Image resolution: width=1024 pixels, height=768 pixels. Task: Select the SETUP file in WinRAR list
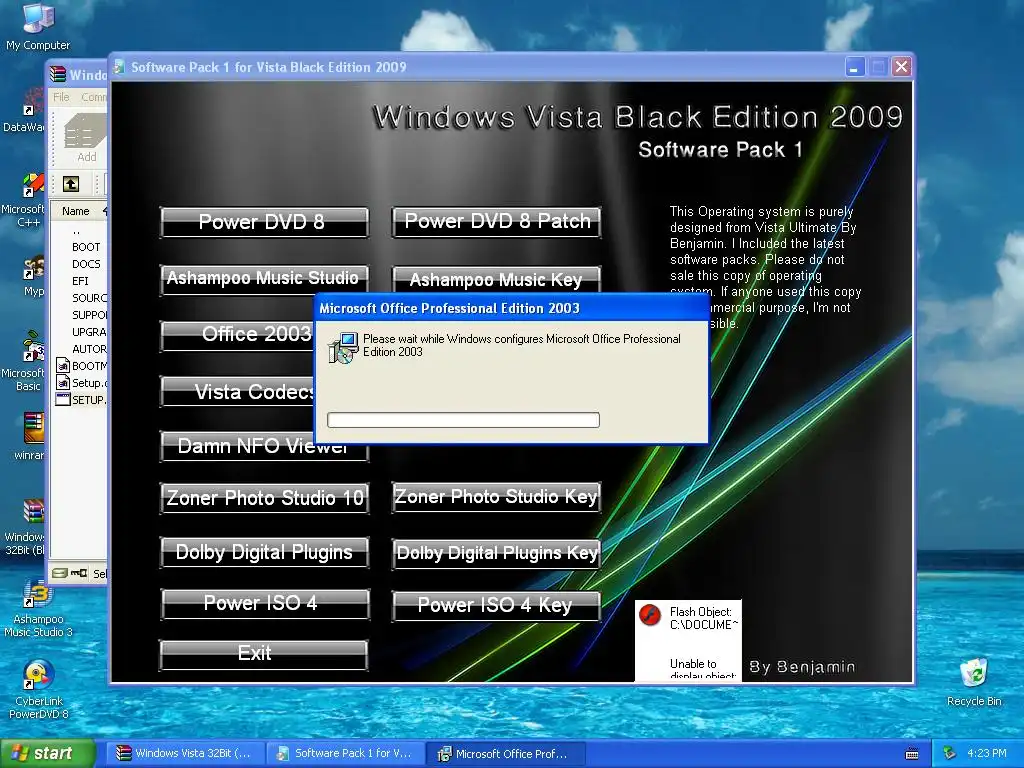pyautogui.click(x=82, y=400)
